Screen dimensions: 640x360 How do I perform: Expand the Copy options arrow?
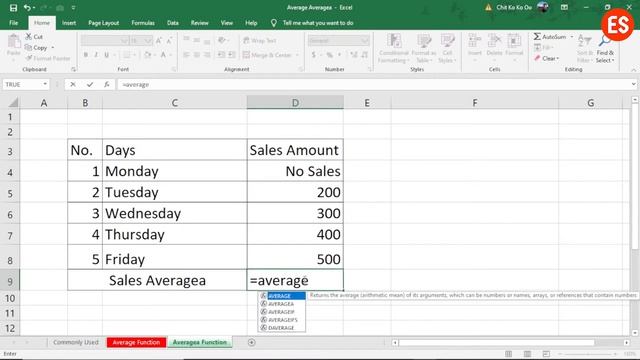(x=53, y=48)
